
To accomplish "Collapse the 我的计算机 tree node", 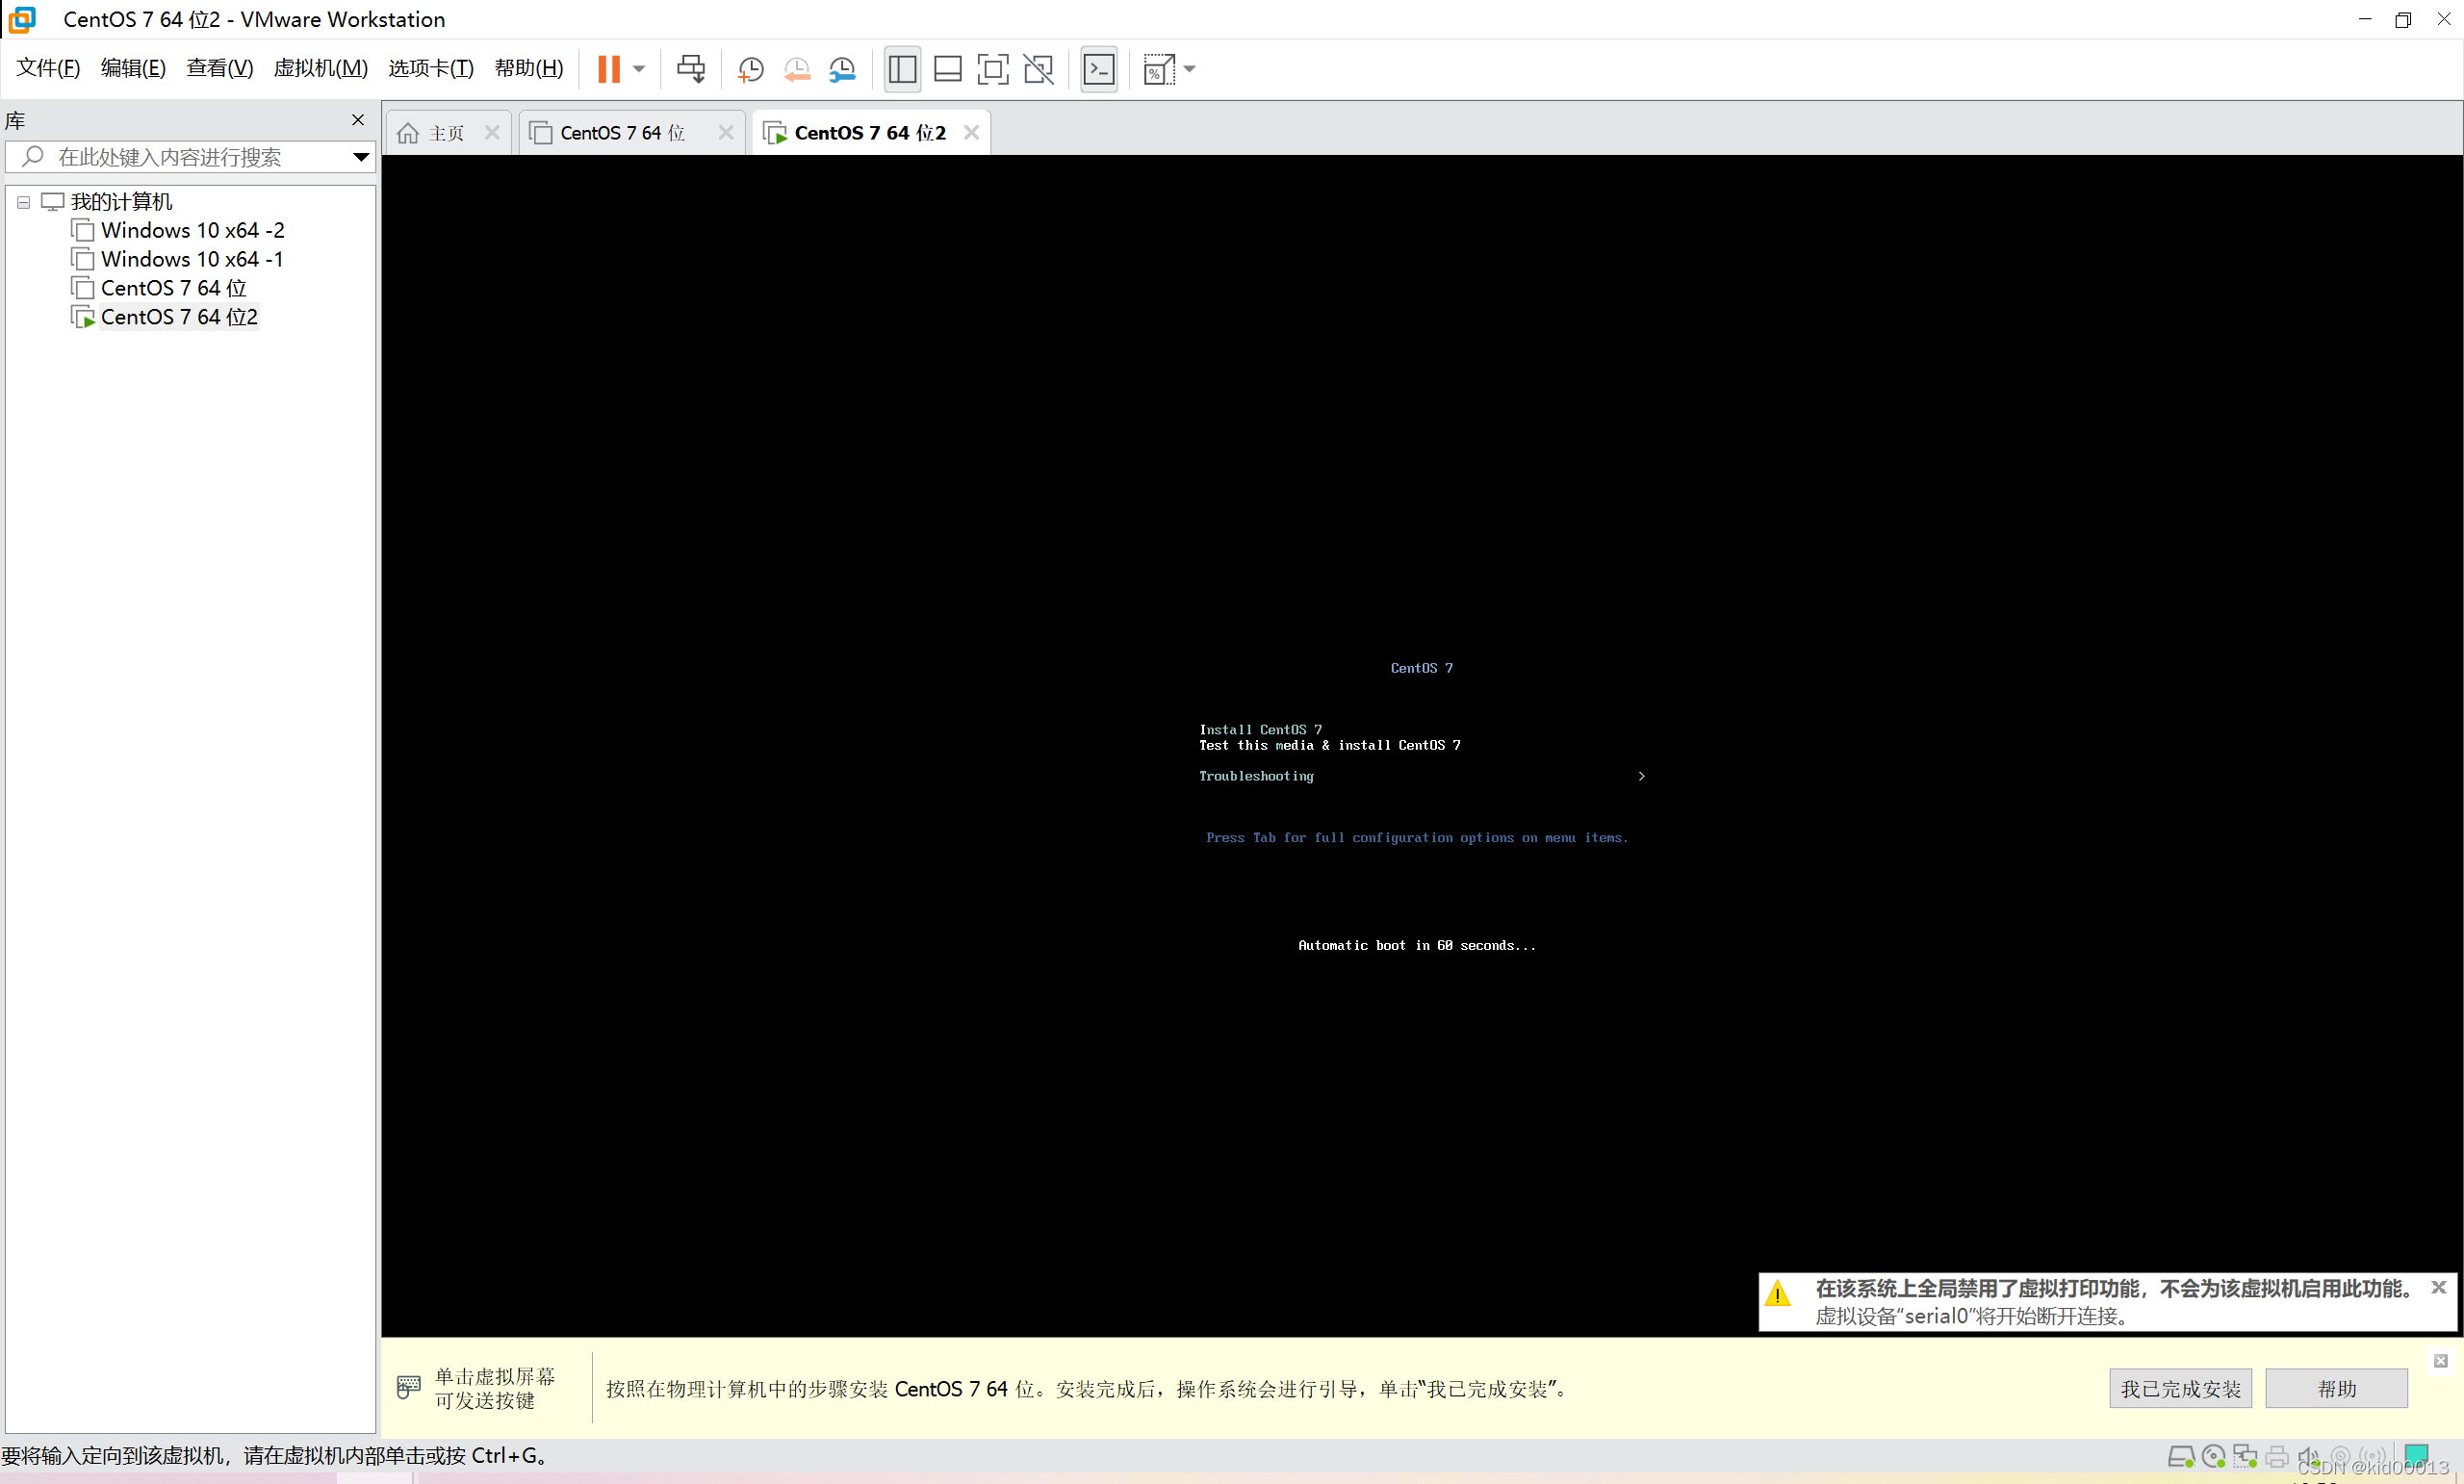I will (23, 202).
